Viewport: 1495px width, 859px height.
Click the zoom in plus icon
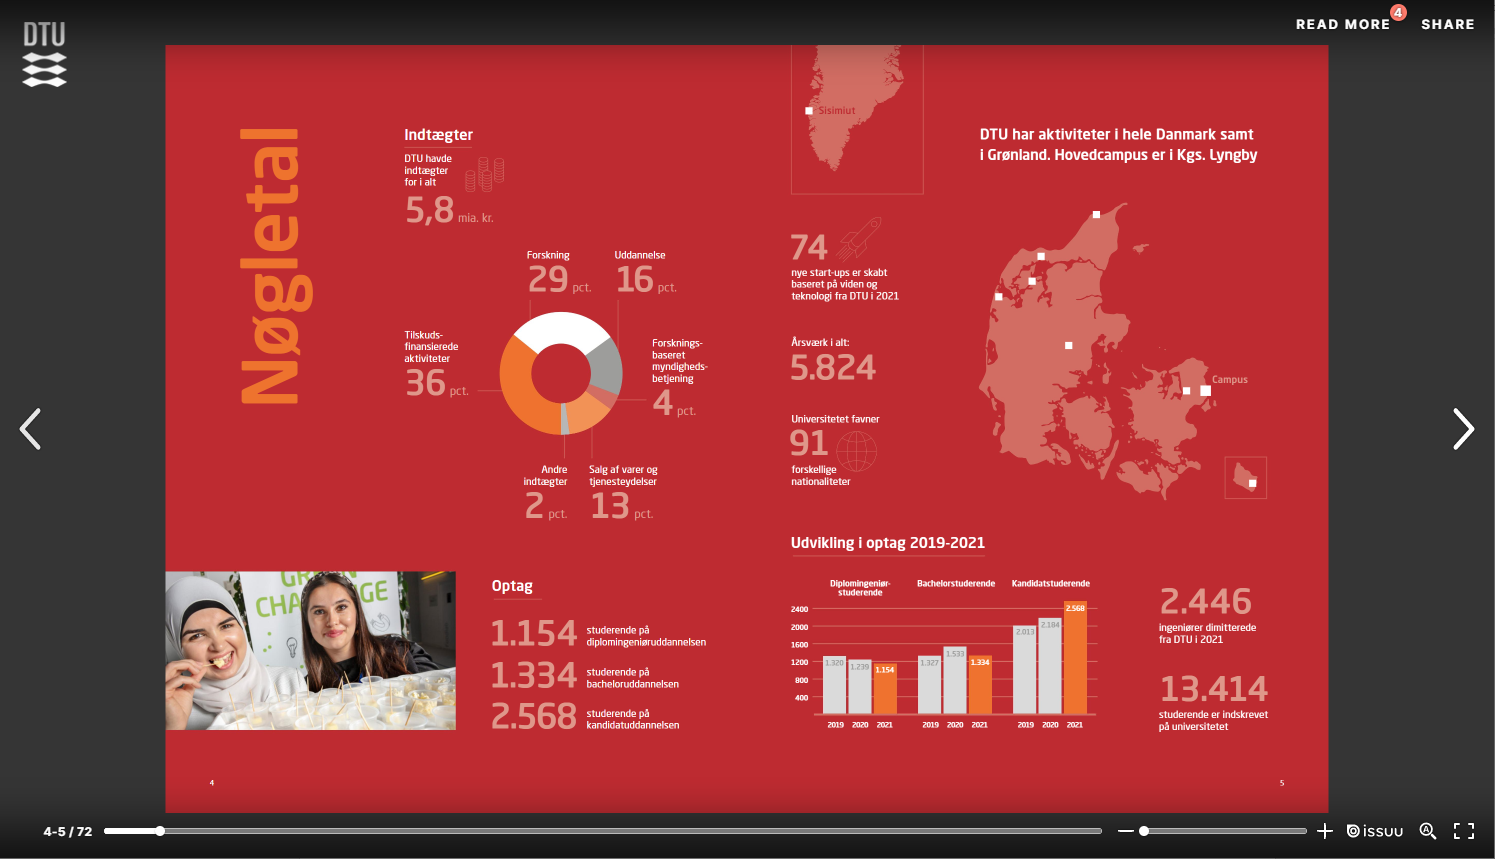tap(1325, 831)
